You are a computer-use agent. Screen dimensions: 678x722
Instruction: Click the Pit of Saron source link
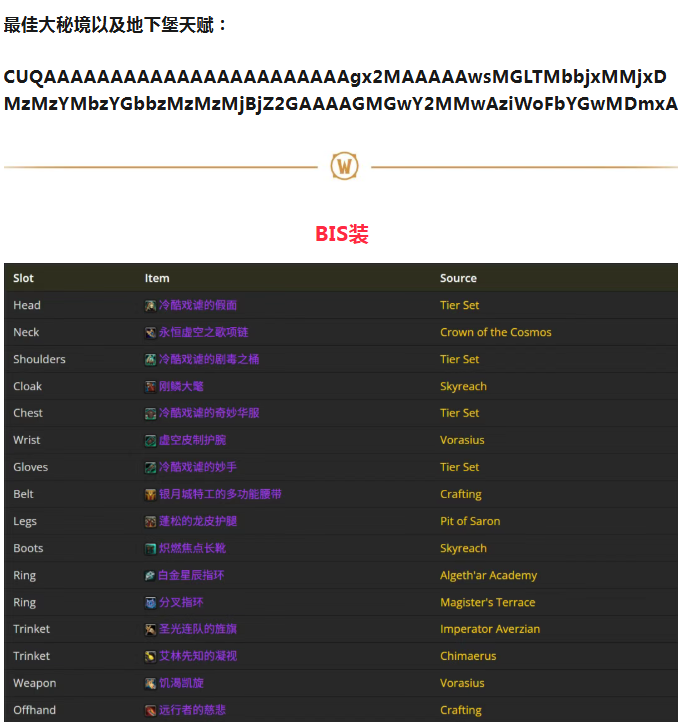[x=470, y=521]
